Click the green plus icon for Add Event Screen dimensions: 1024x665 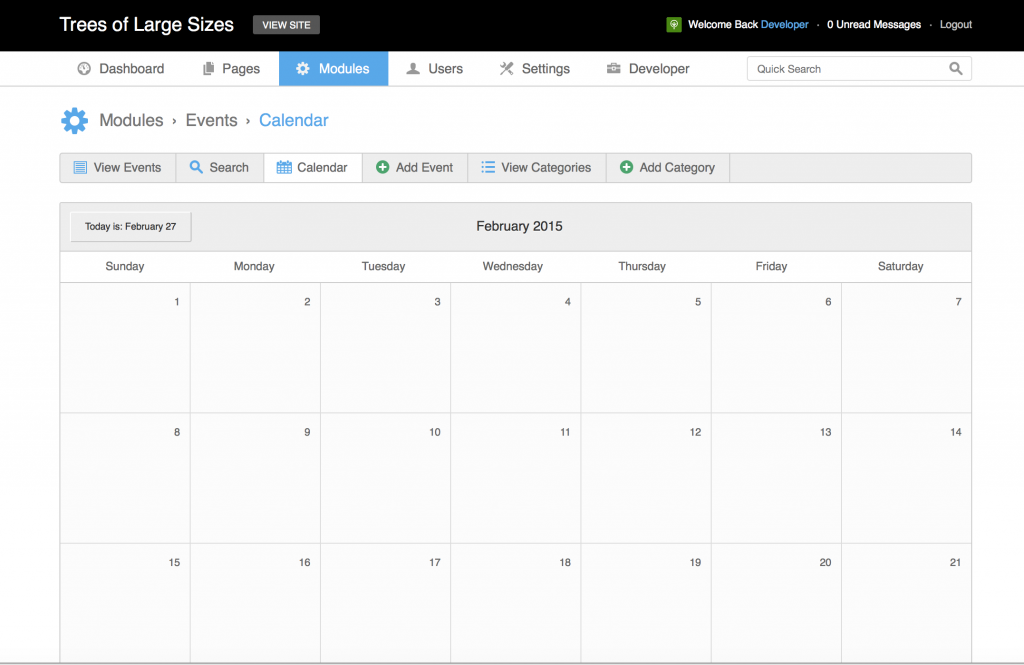(383, 167)
